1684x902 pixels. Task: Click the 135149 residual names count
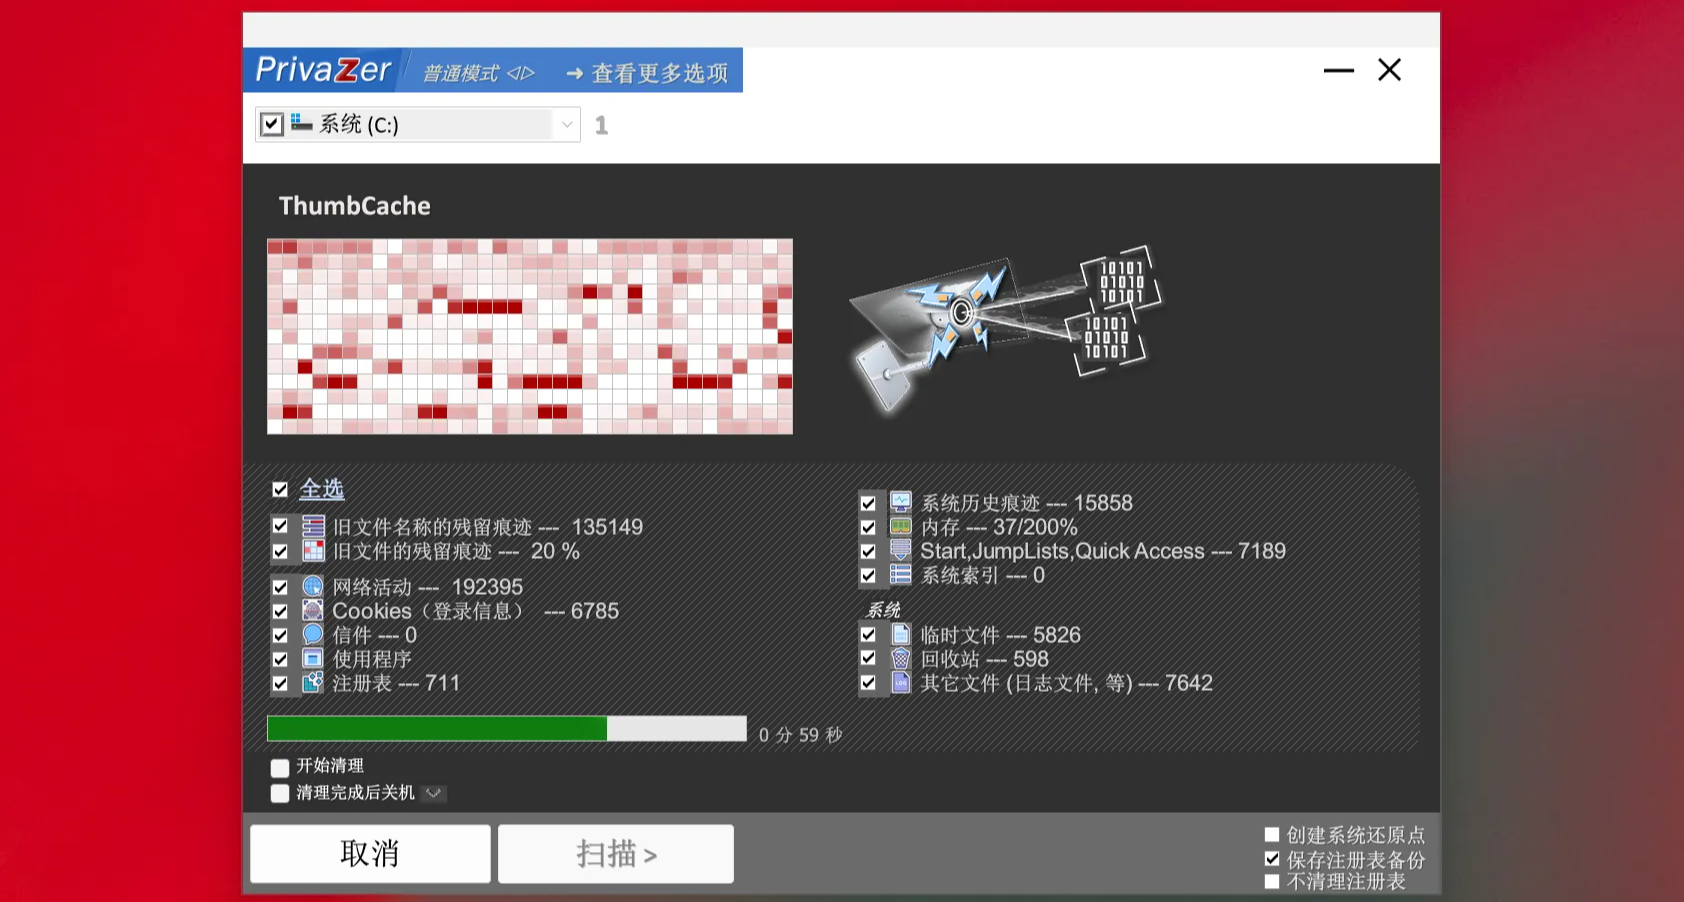[x=607, y=527]
